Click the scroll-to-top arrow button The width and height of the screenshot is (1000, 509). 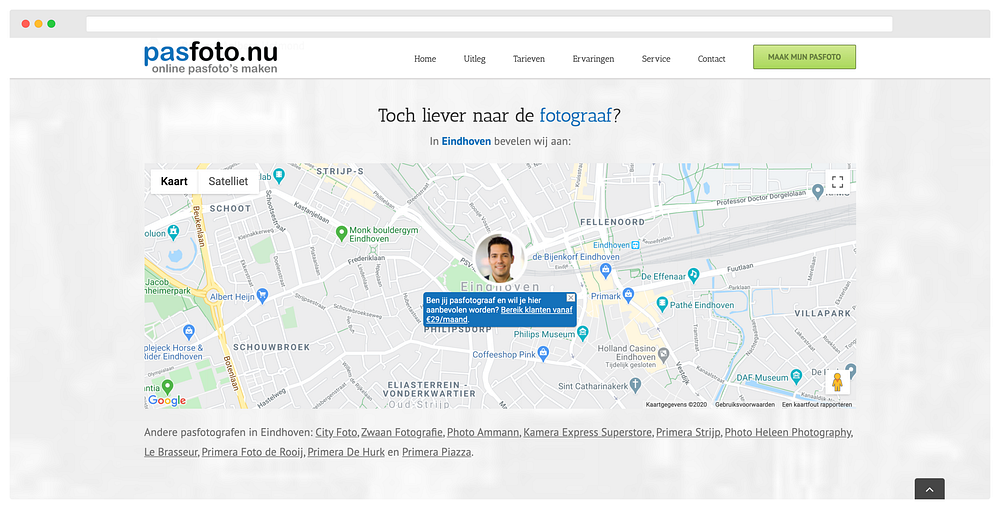929,489
